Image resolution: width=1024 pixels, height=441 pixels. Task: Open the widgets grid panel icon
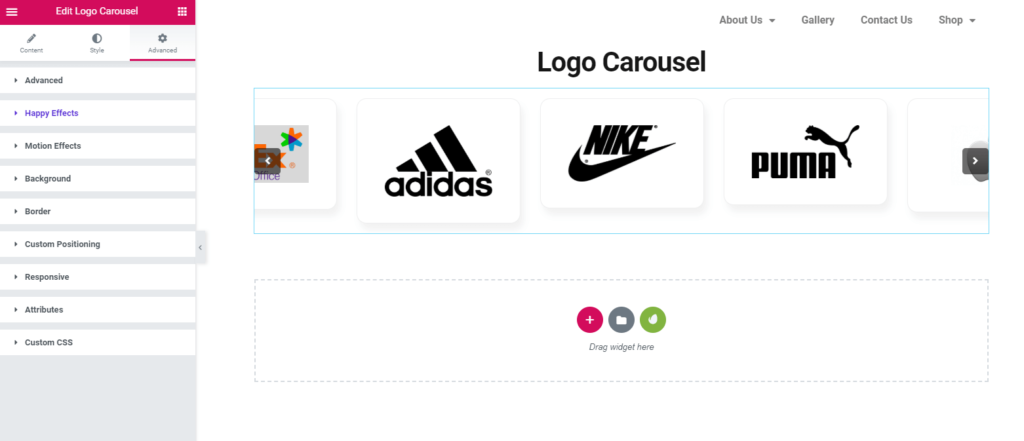pos(182,11)
